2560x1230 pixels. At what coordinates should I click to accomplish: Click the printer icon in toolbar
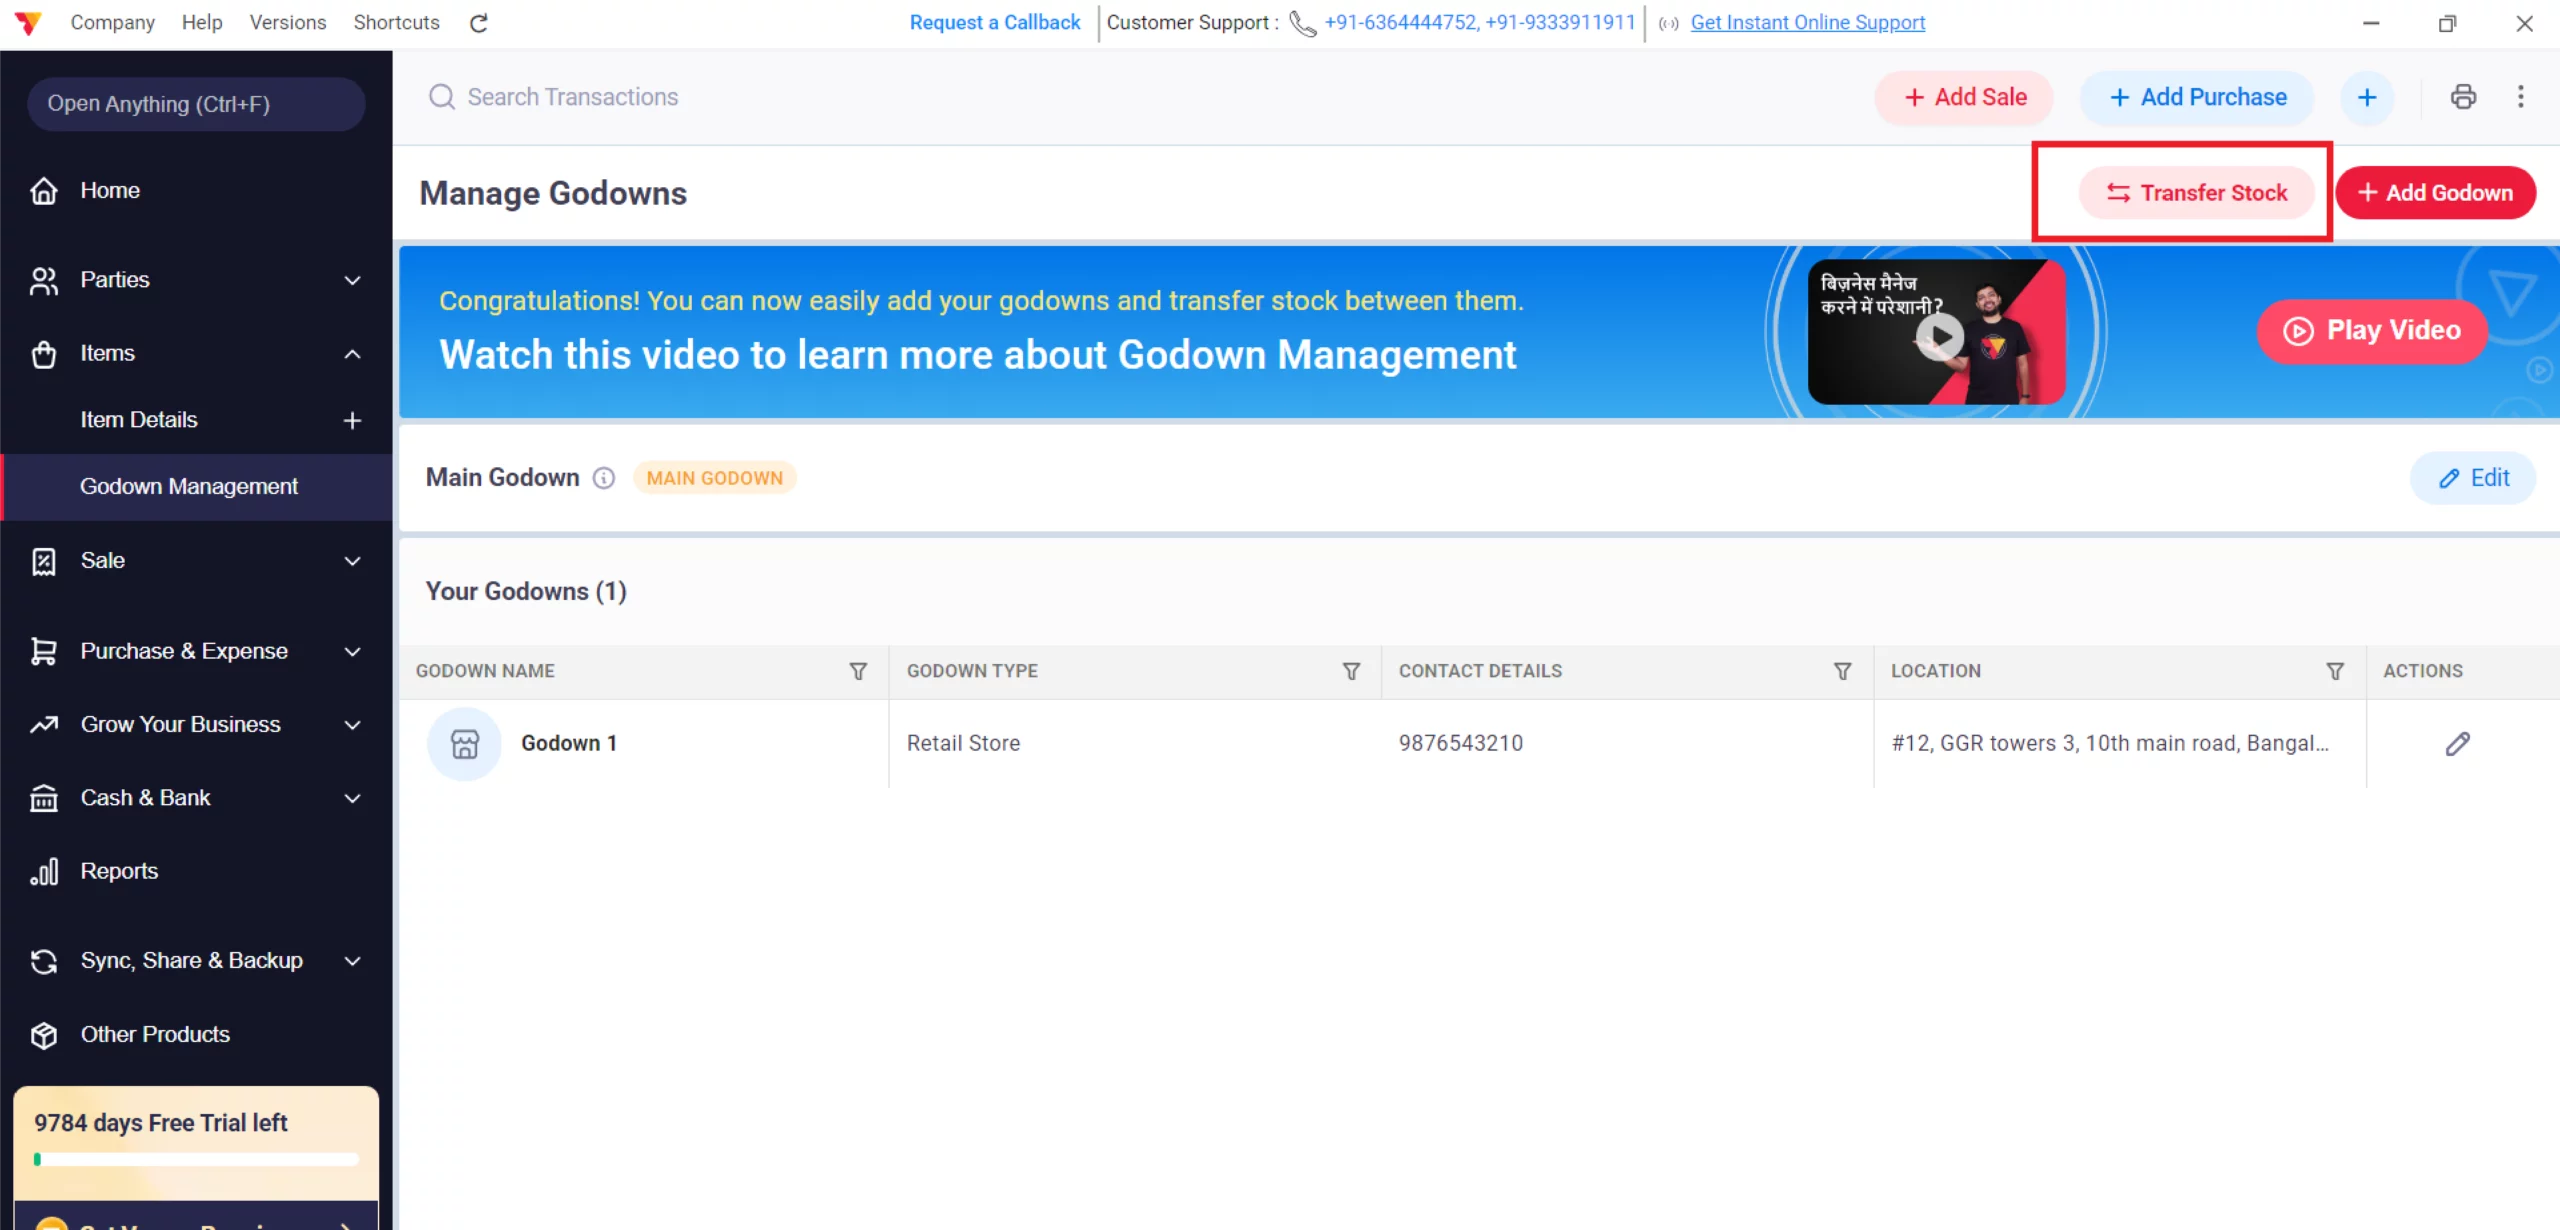pyautogui.click(x=2463, y=97)
